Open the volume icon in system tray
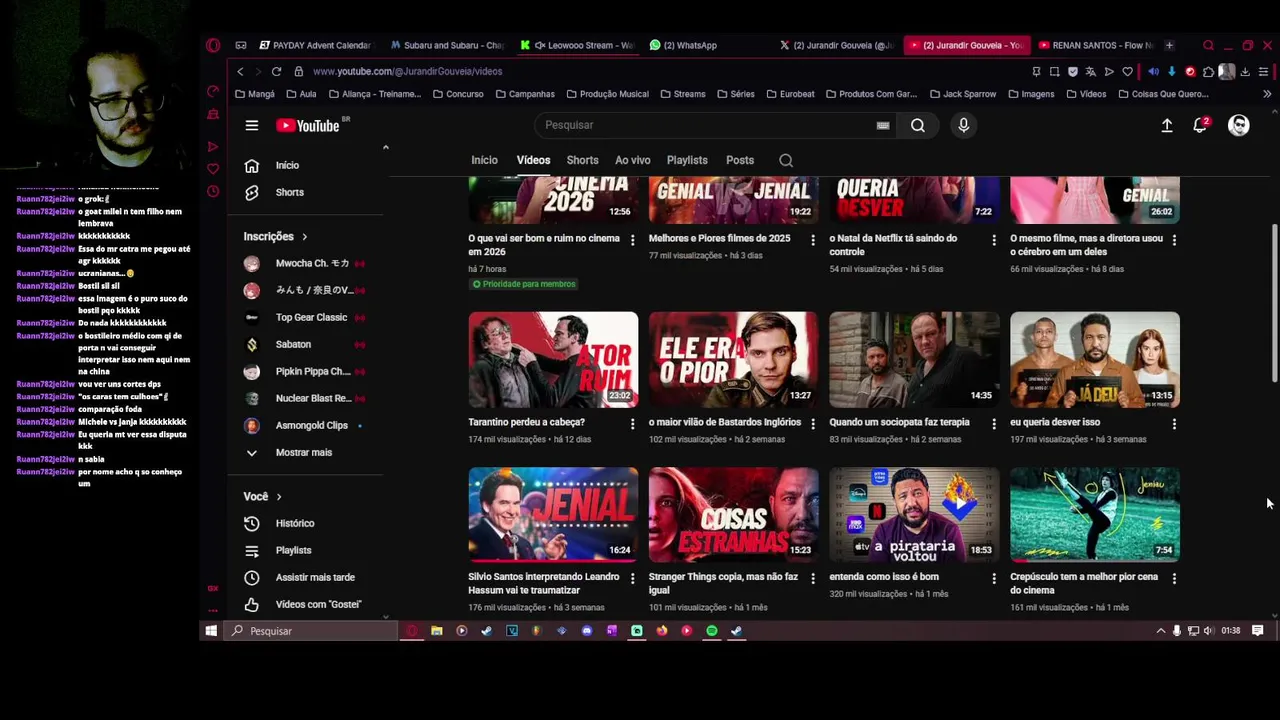Screen dimensions: 1280x720 point(1208,631)
